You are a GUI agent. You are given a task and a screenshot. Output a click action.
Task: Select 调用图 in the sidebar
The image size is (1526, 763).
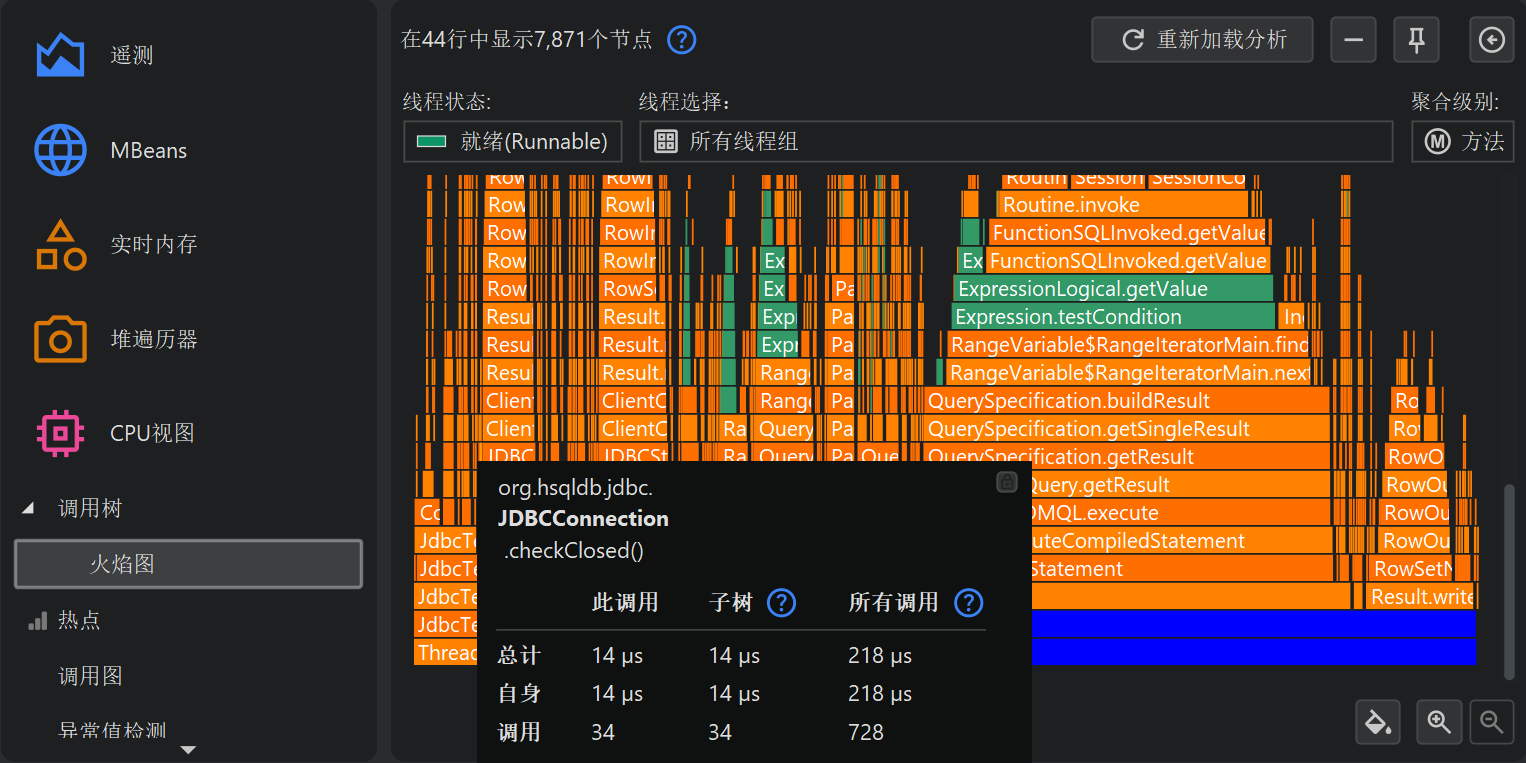click(x=90, y=677)
